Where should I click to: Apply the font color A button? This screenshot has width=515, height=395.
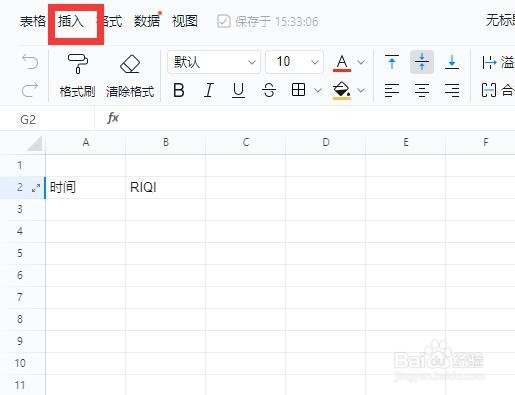pos(342,63)
